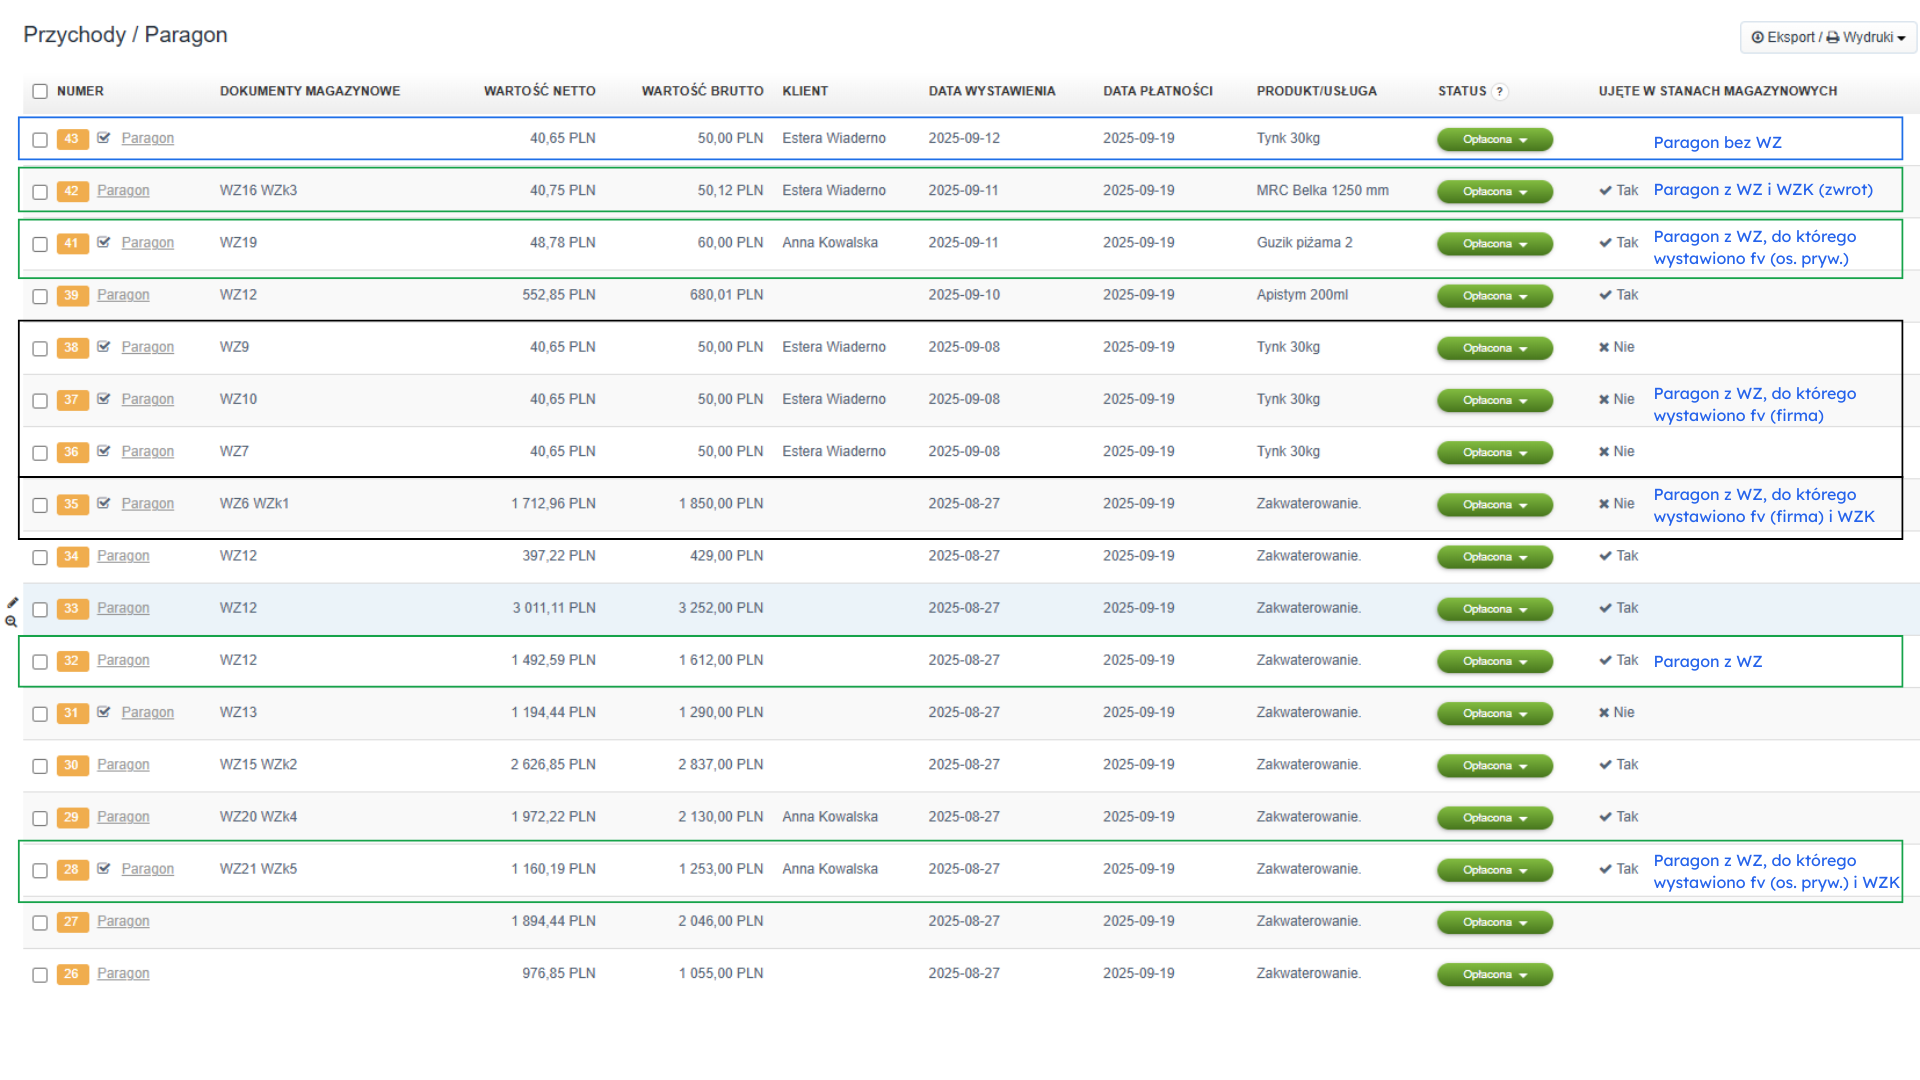Select the checkbox of receipt row 30
Screen dimensions: 1920x1080
click(40, 766)
